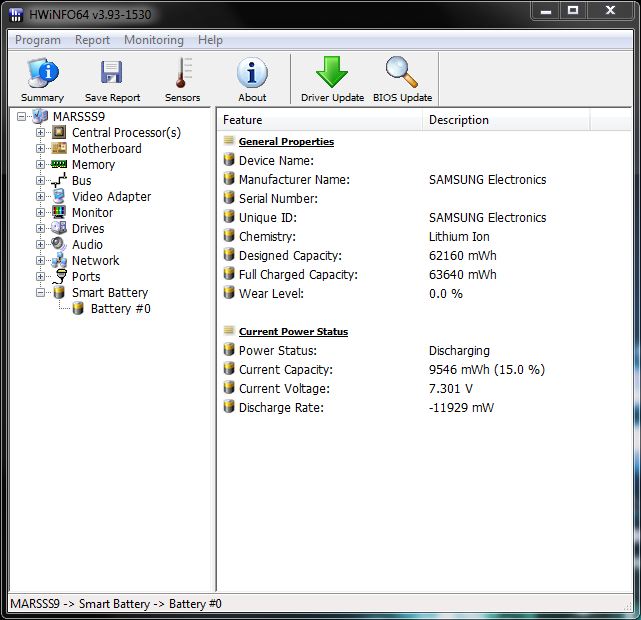641x620 pixels.
Task: Click the Current Power Status heading
Action: (293, 331)
